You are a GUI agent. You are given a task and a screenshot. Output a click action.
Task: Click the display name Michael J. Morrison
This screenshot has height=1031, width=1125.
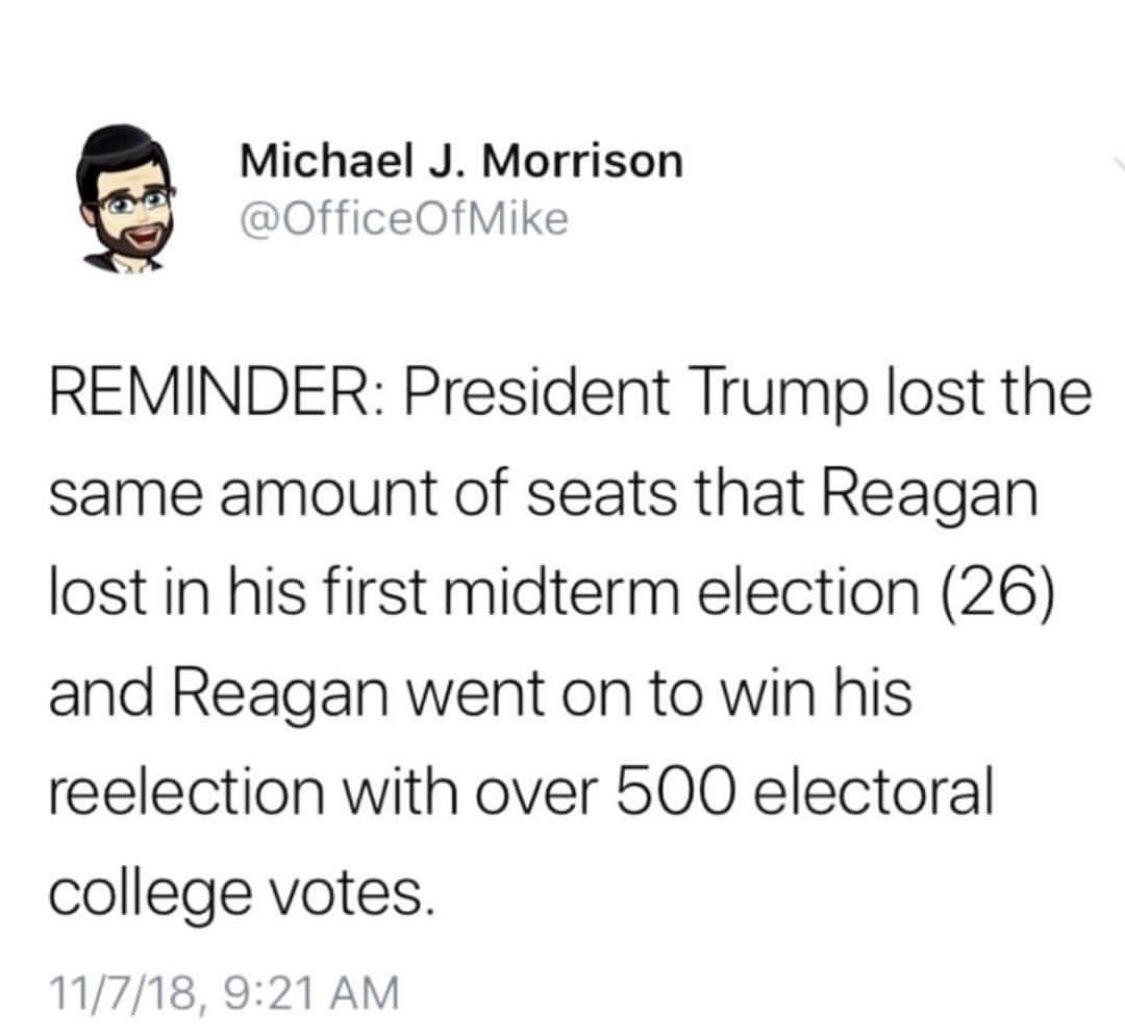(461, 161)
